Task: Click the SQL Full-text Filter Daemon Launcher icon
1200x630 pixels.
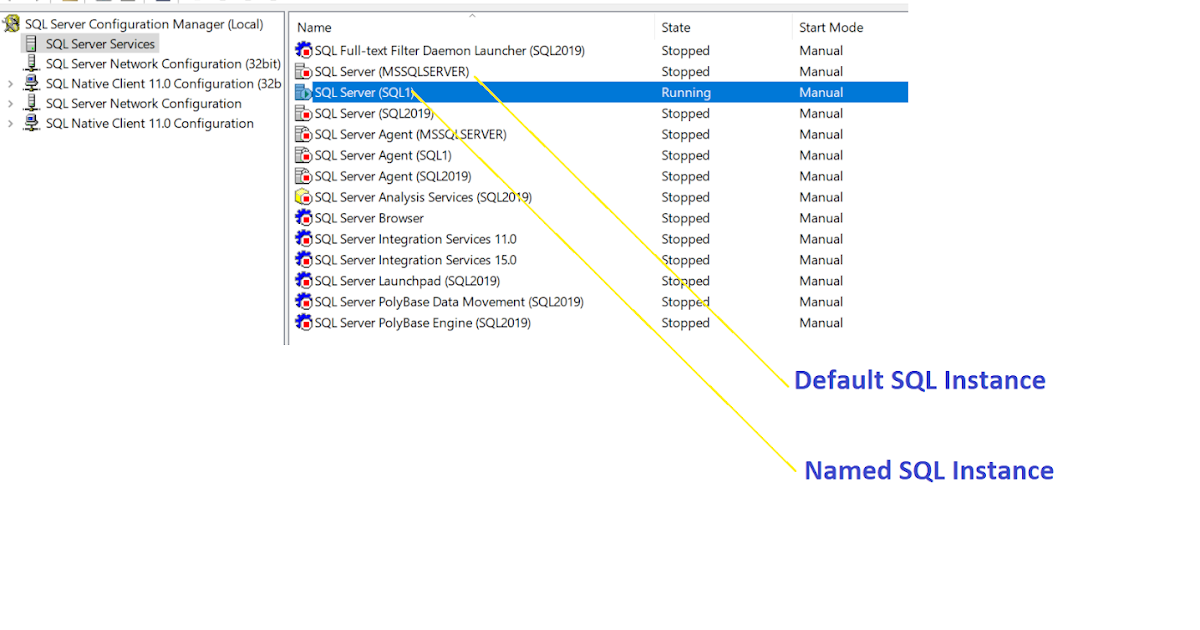Action: click(x=303, y=50)
